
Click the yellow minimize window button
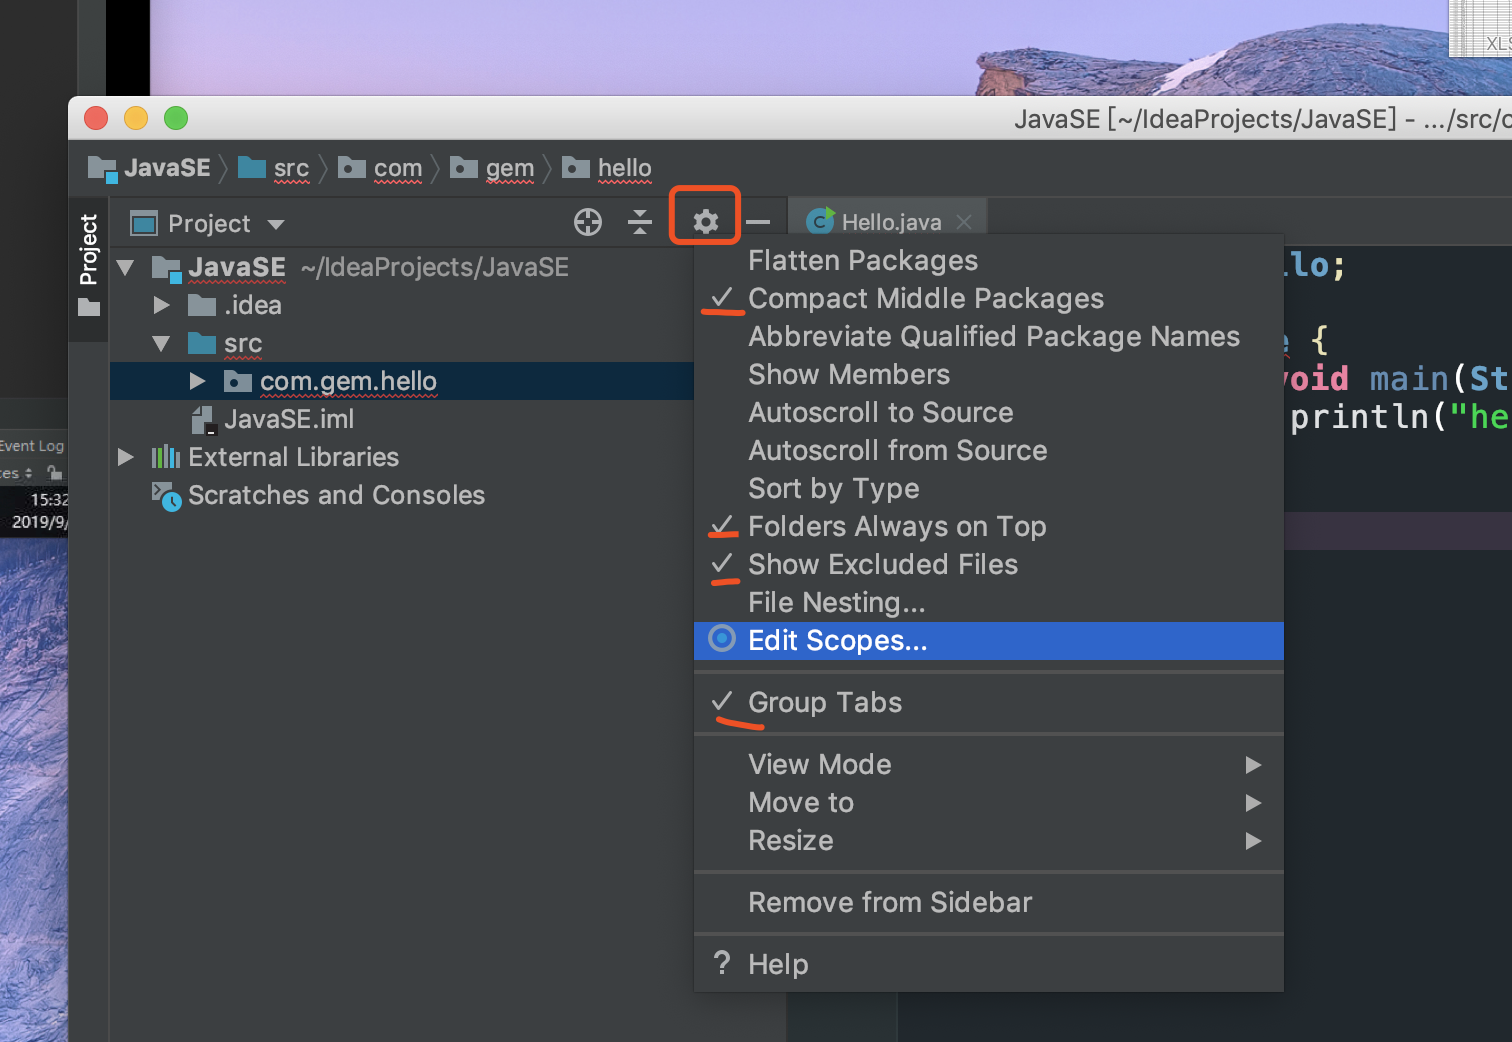tap(136, 118)
